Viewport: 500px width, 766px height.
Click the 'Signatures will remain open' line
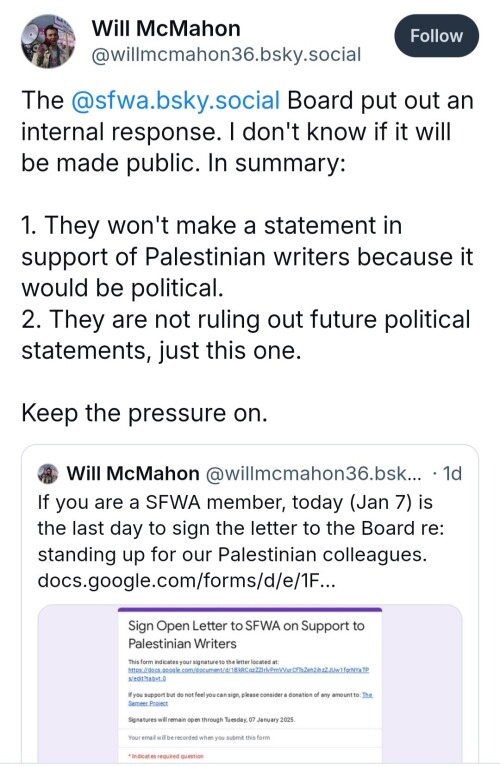[211, 720]
